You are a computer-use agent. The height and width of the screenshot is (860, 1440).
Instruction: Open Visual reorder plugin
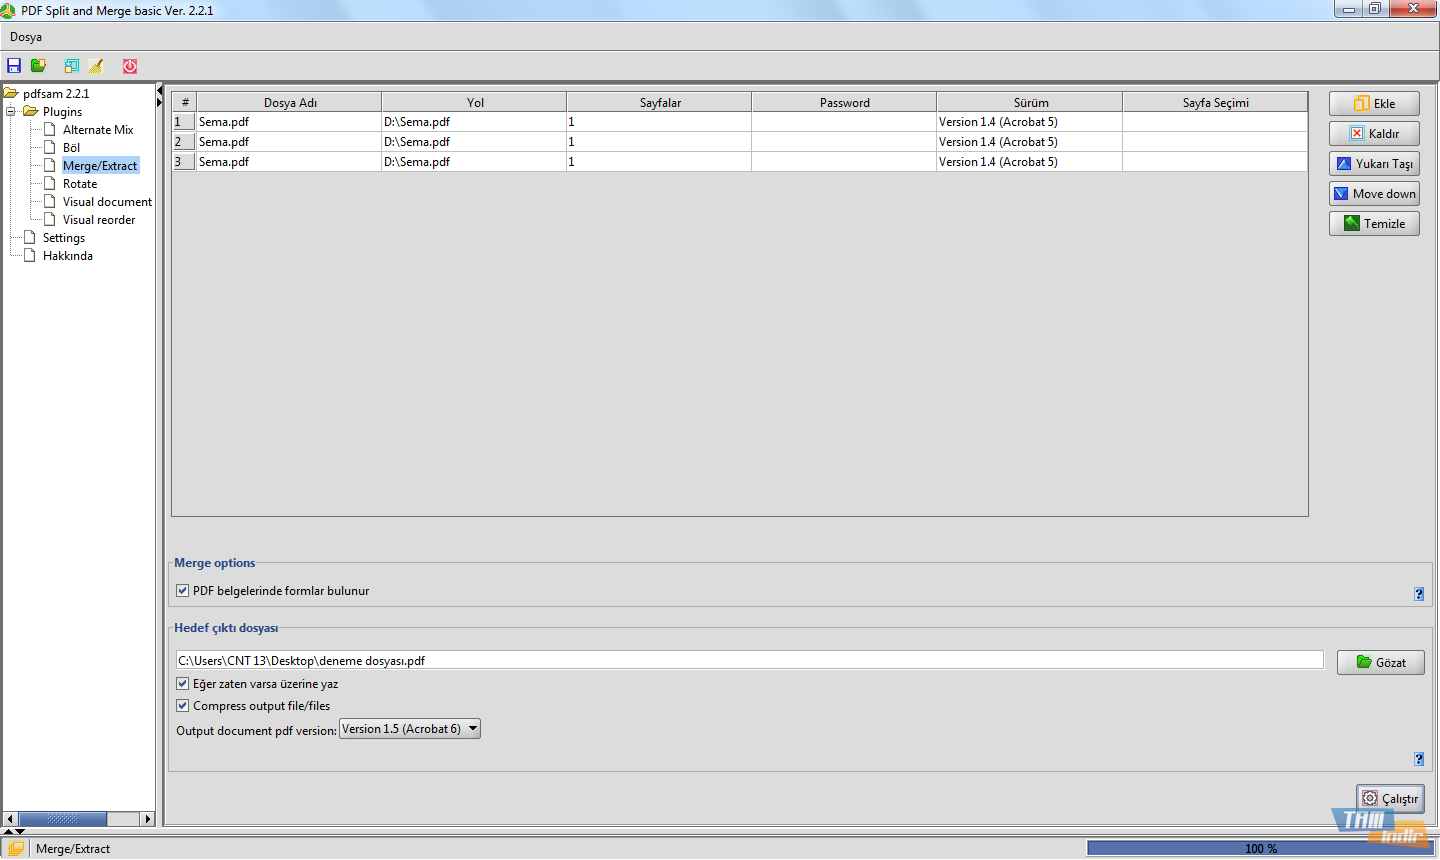coord(99,220)
